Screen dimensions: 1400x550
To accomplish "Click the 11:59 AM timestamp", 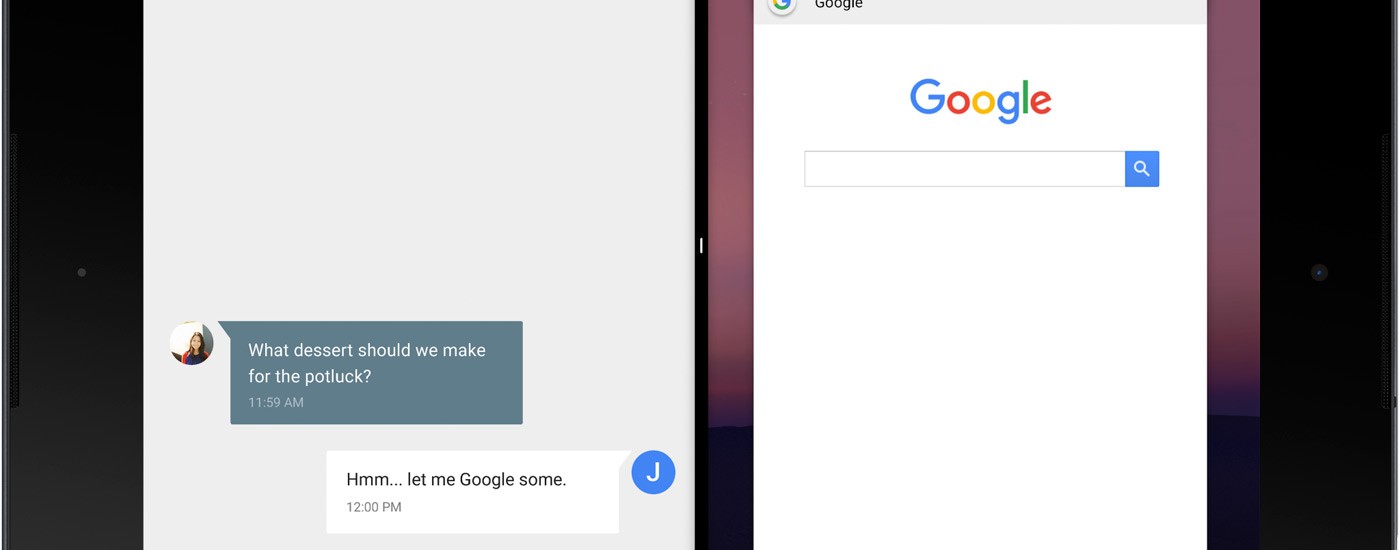I will click(x=276, y=402).
